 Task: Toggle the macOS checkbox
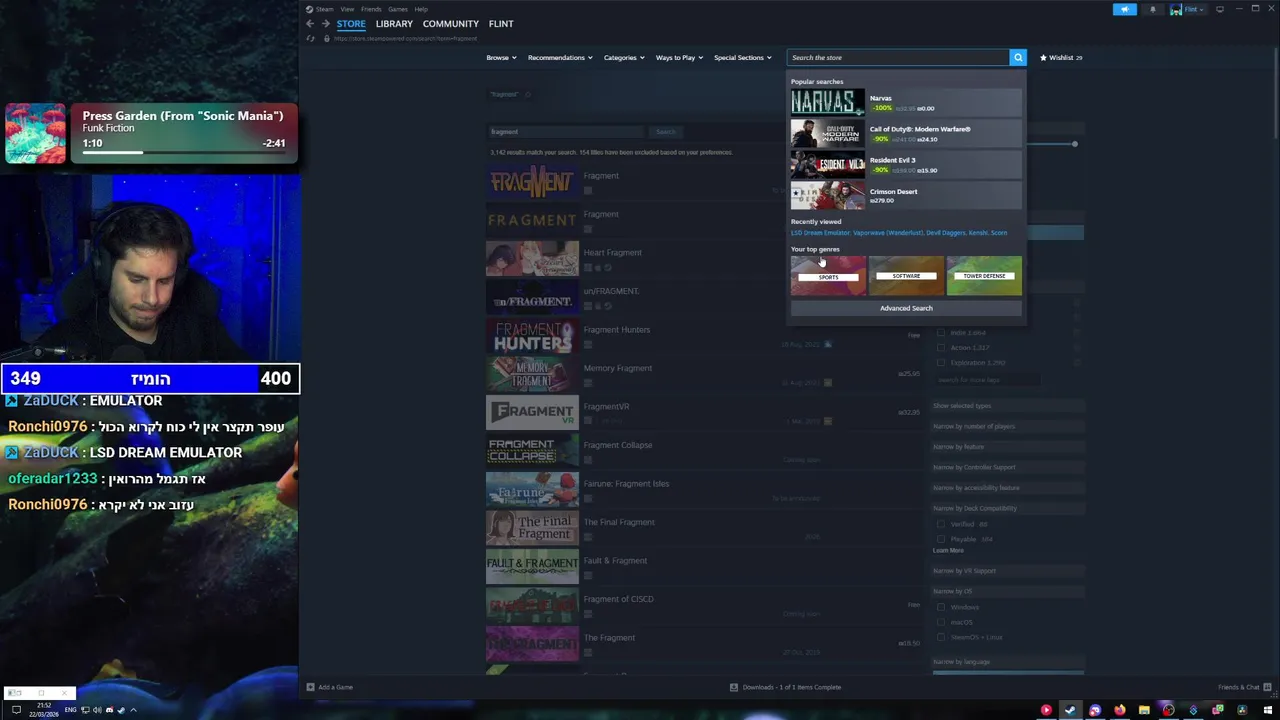(x=941, y=622)
